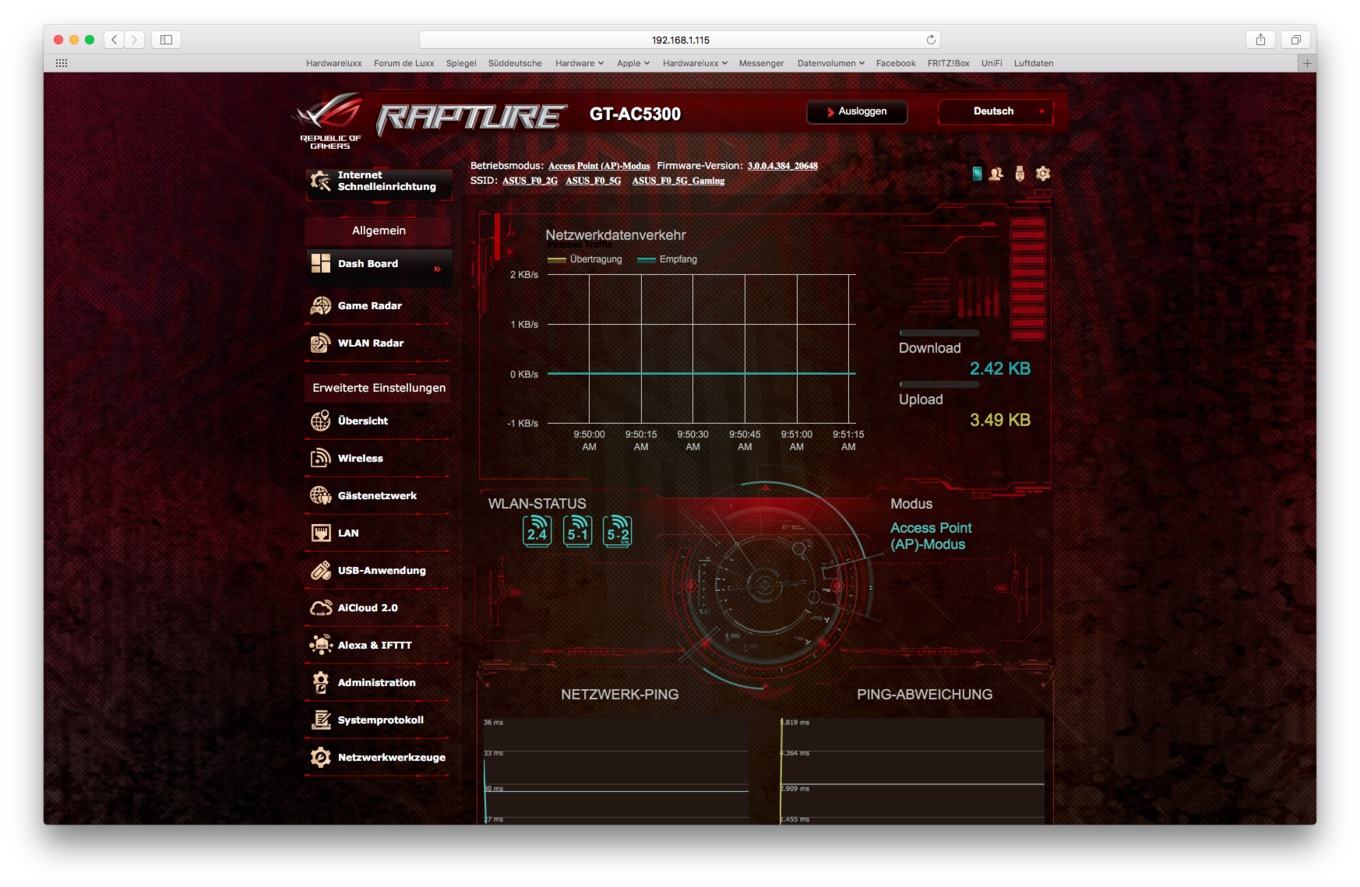The width and height of the screenshot is (1360, 887).
Task: Open the Favorites grid icon
Action: [61, 63]
